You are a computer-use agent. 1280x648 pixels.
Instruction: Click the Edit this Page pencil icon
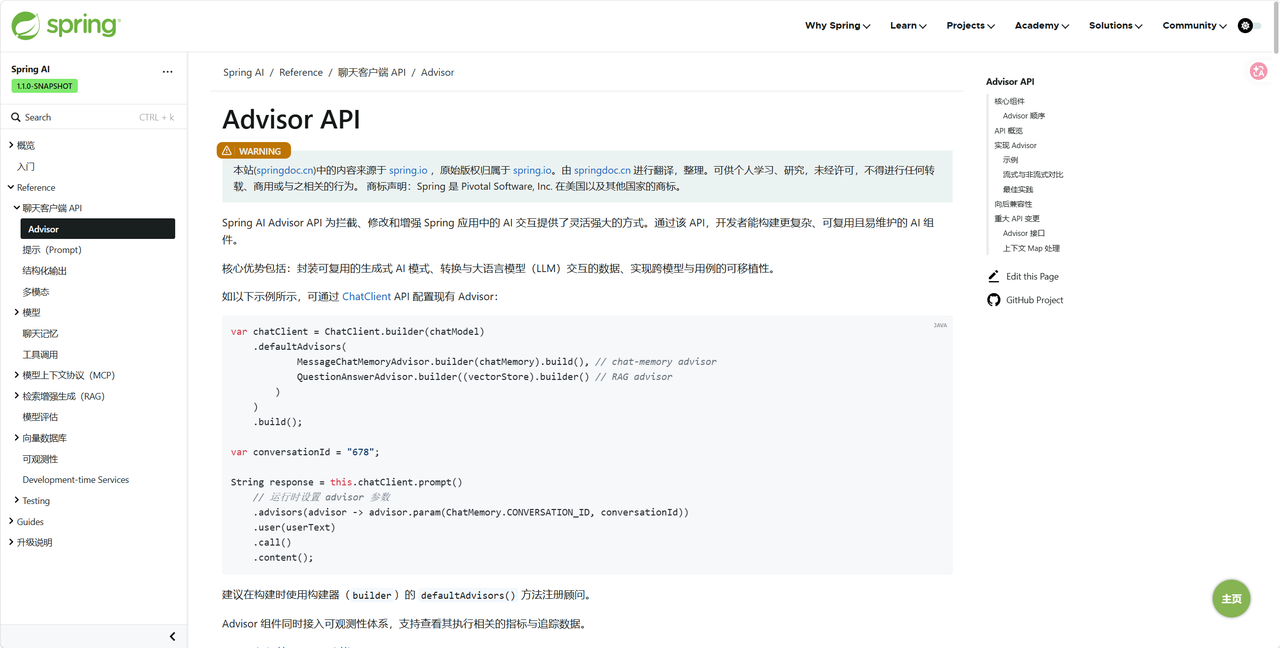click(993, 276)
